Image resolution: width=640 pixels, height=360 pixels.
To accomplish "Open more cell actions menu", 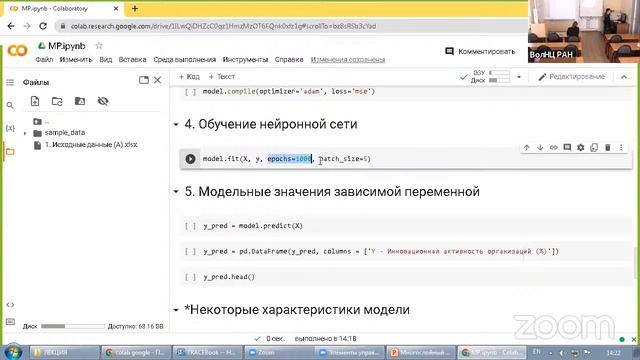I will click(621, 147).
